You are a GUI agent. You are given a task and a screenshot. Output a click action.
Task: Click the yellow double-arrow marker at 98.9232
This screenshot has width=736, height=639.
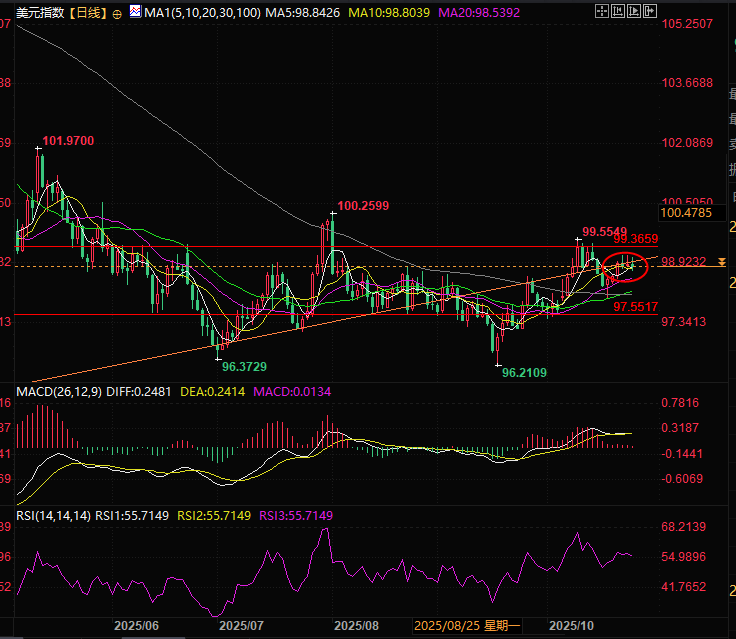pos(721,261)
